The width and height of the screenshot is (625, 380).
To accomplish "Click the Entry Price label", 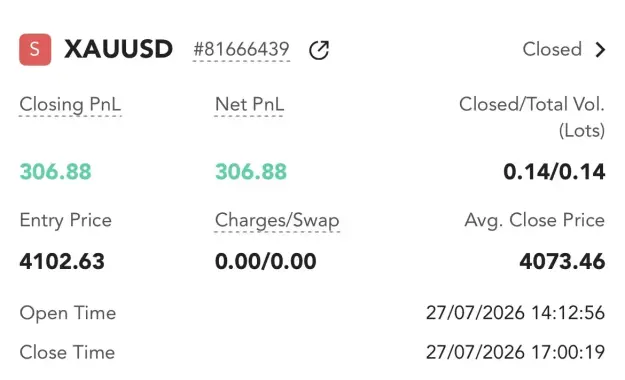I will click(x=66, y=221).
